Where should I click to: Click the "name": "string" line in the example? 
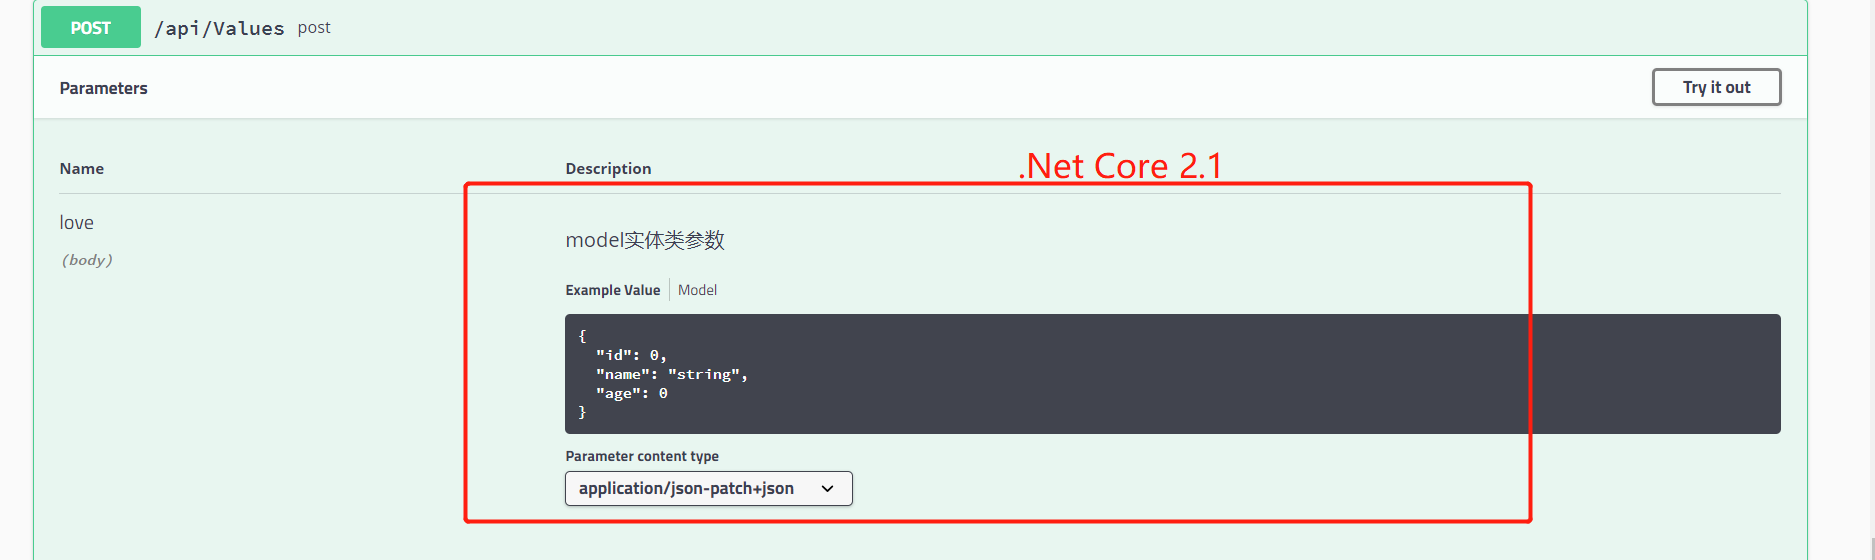(x=671, y=374)
